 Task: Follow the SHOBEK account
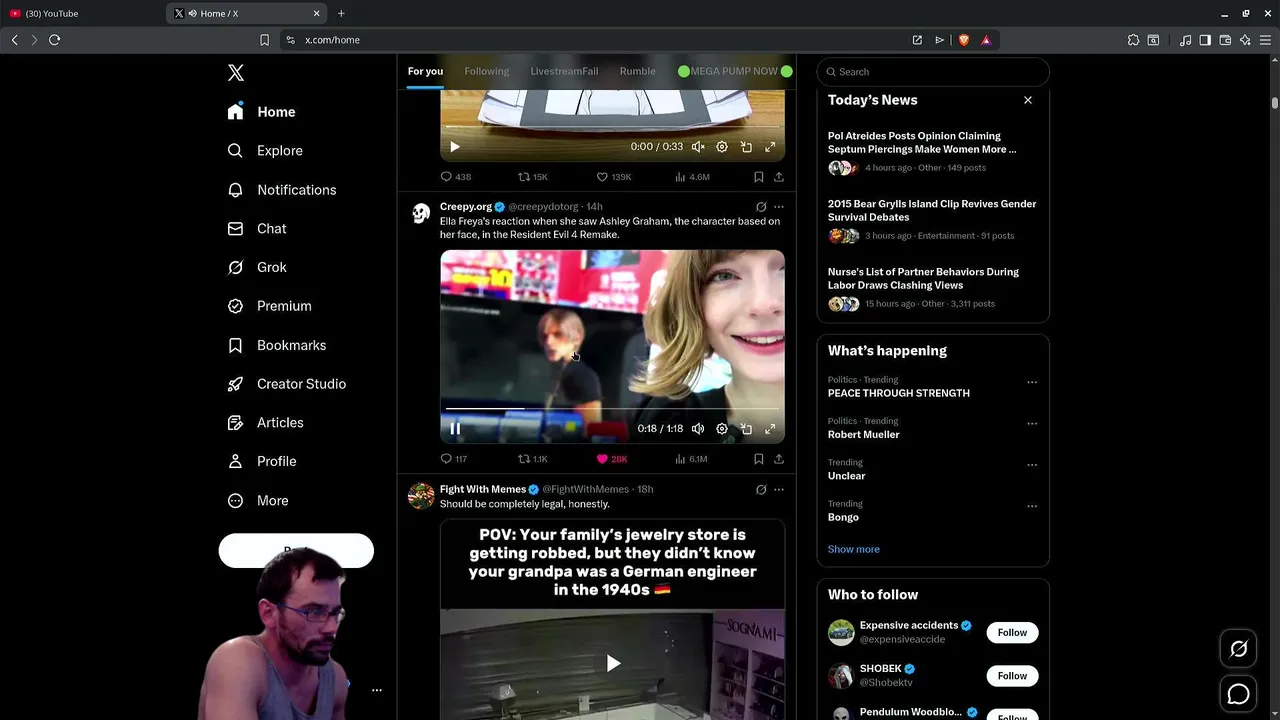[1012, 676]
